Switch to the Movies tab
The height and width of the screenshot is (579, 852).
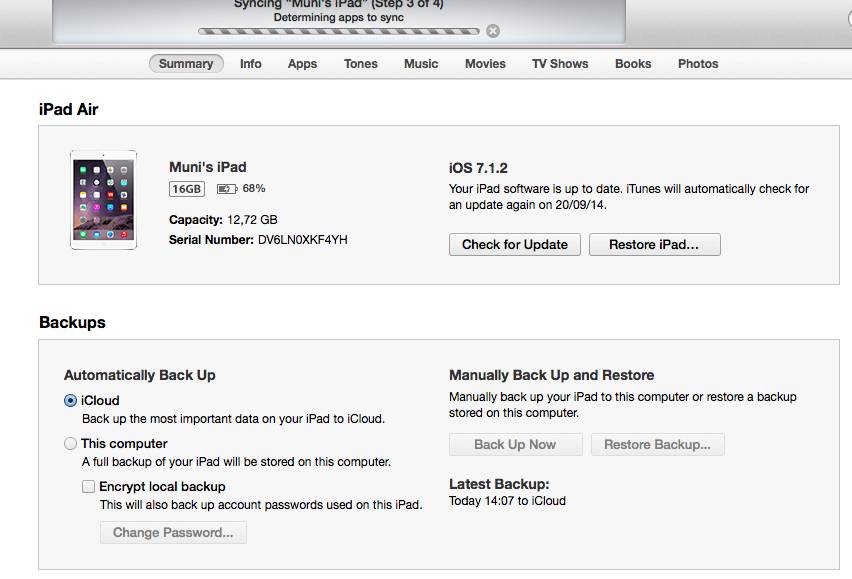[485, 64]
